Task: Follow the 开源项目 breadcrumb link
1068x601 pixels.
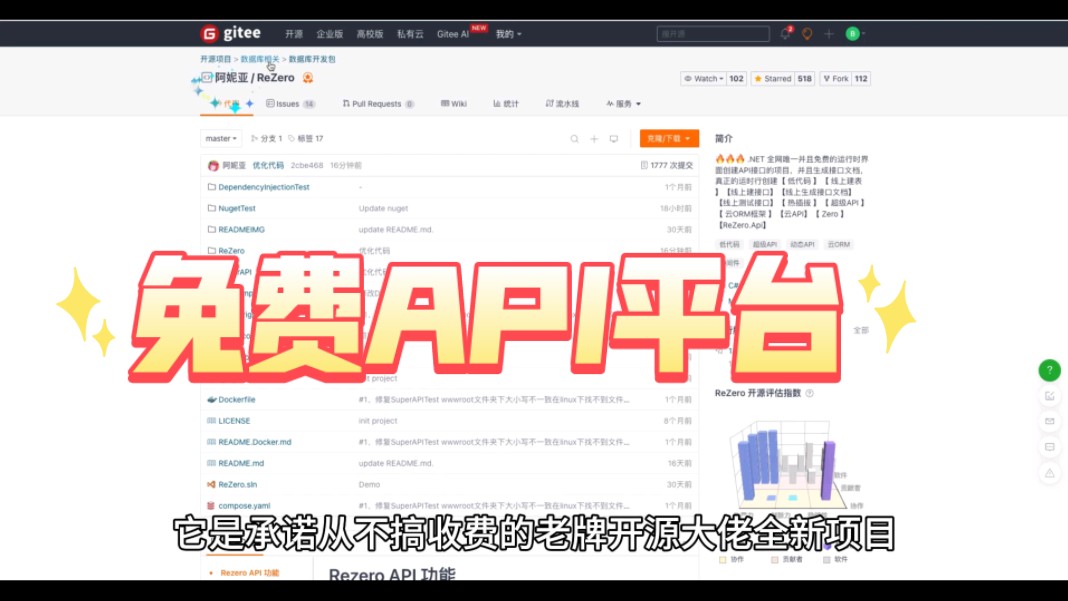Action: pos(215,59)
